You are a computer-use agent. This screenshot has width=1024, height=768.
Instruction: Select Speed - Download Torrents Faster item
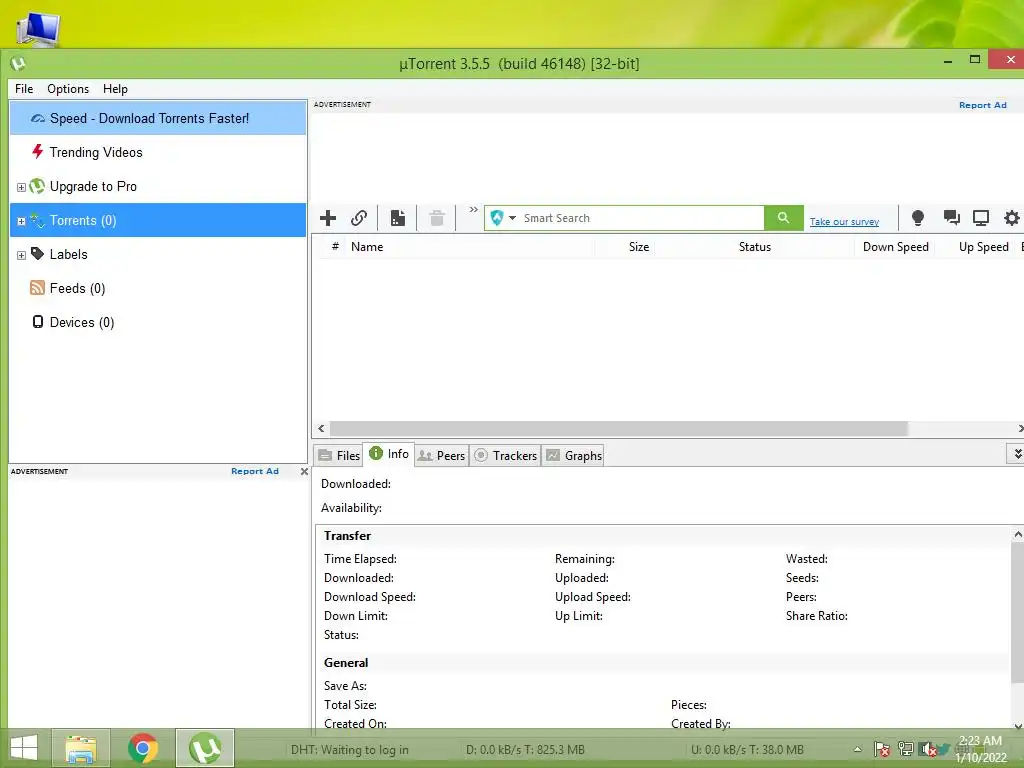click(x=158, y=118)
